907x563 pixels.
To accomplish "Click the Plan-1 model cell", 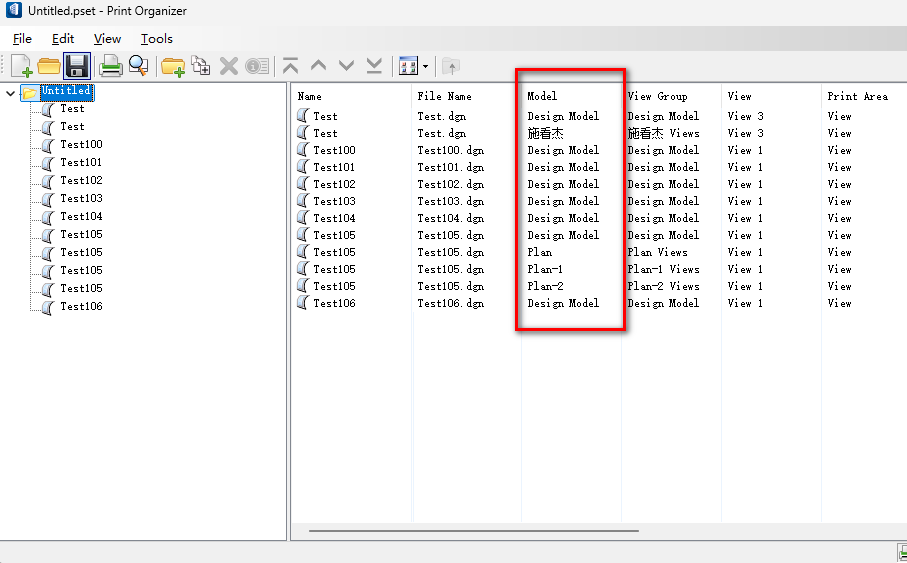I will [544, 269].
